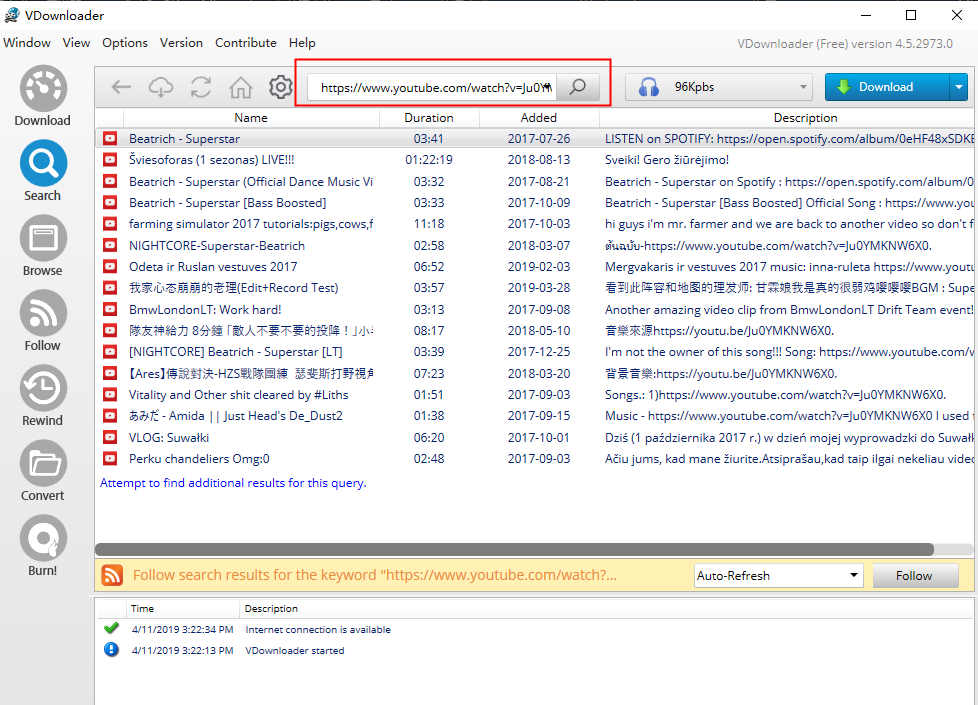Open the Burn! section in sidebar
Image resolution: width=978 pixels, height=705 pixels.
42,545
